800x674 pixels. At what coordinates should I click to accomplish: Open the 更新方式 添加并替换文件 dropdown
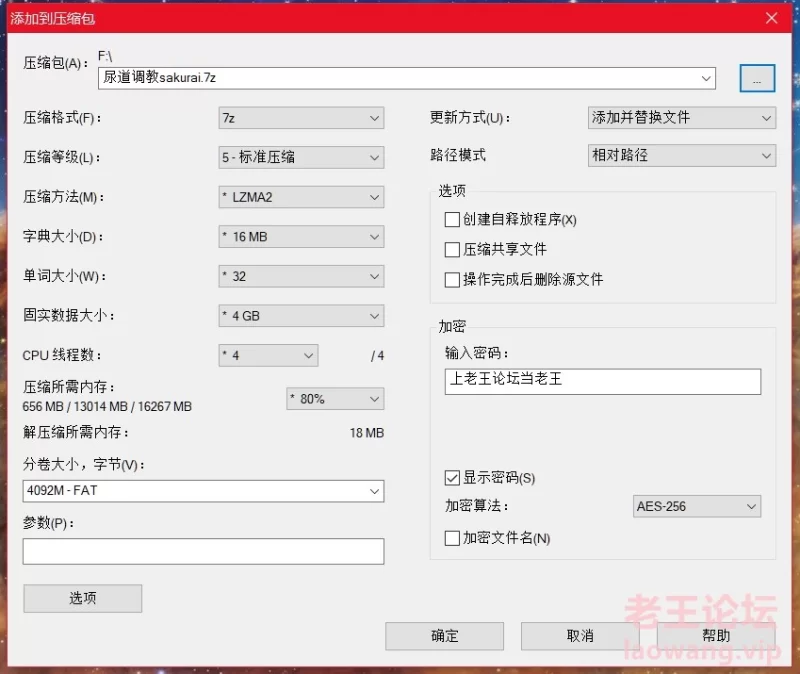click(x=682, y=118)
